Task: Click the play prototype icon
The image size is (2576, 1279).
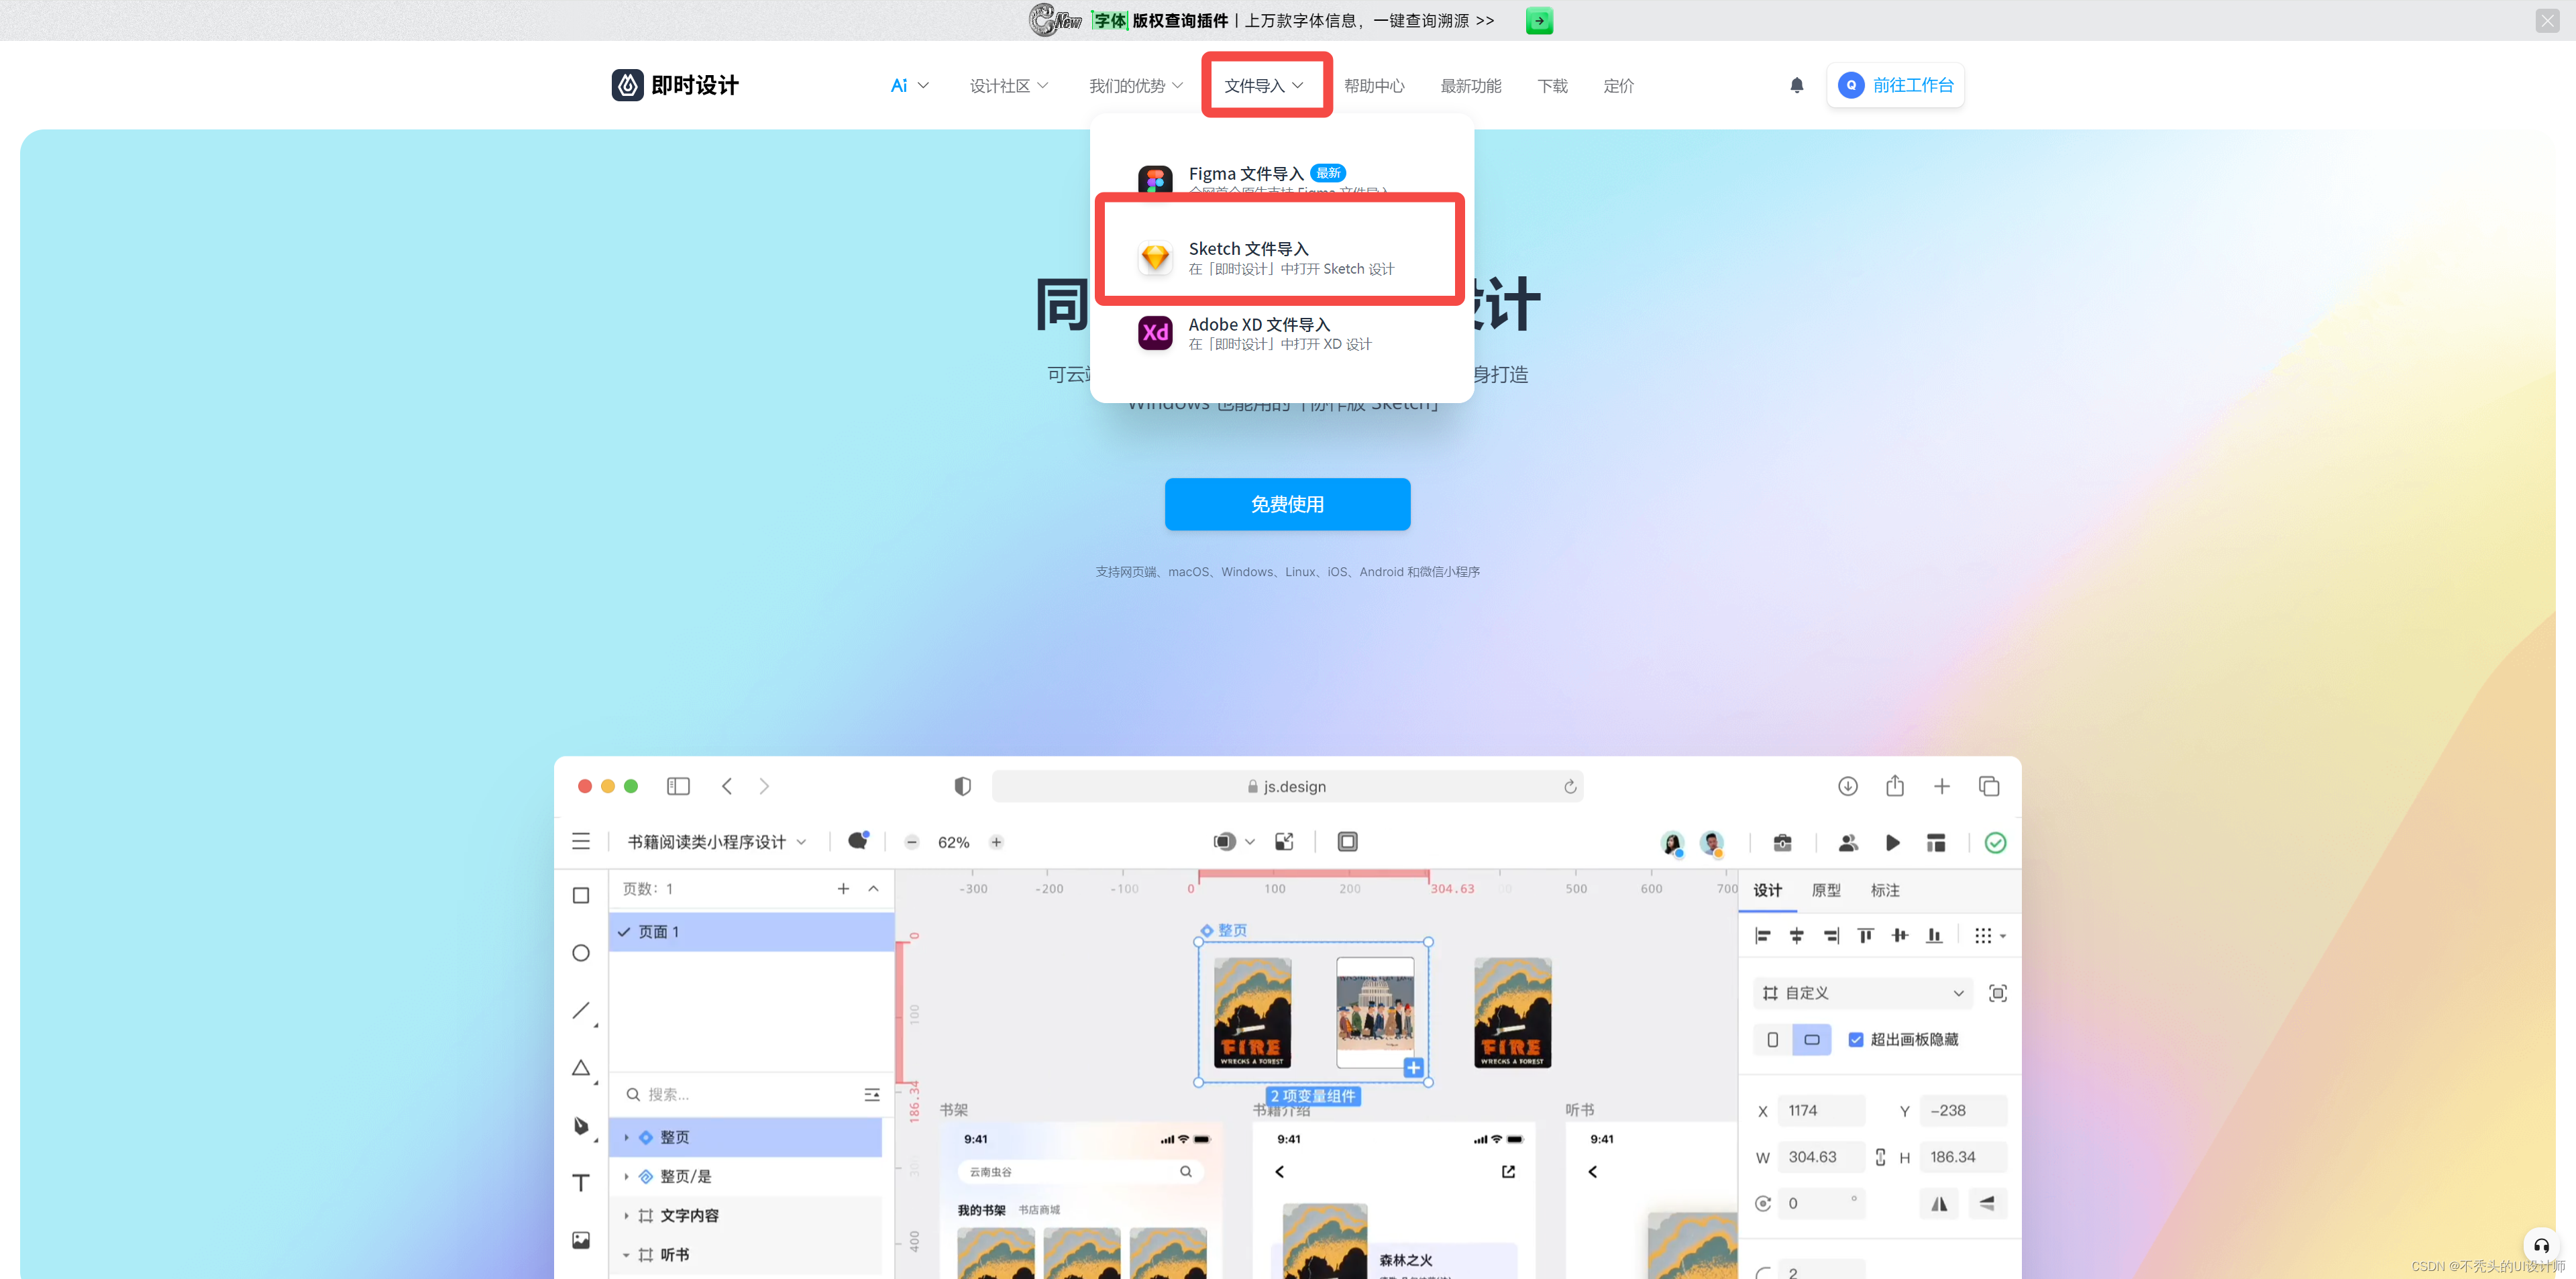Action: click(x=1892, y=843)
